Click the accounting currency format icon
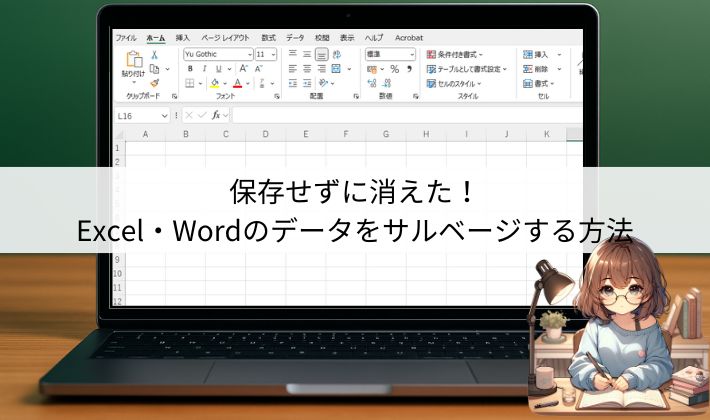The width and height of the screenshot is (710, 420). tap(372, 69)
